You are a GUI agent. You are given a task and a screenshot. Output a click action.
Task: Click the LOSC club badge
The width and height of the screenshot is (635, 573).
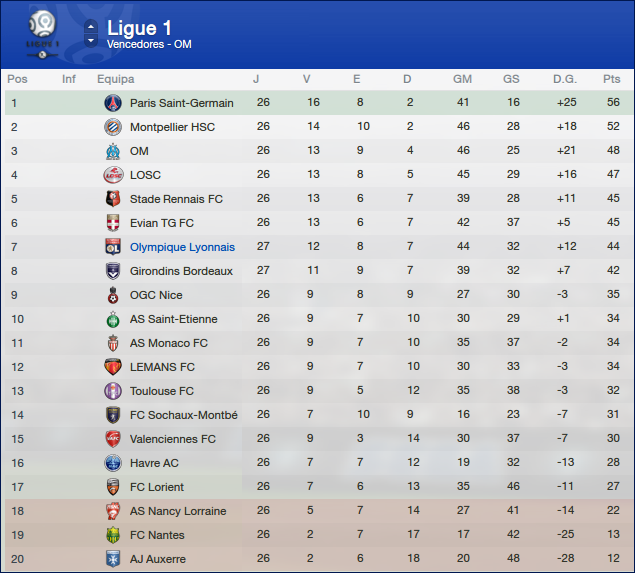click(112, 175)
